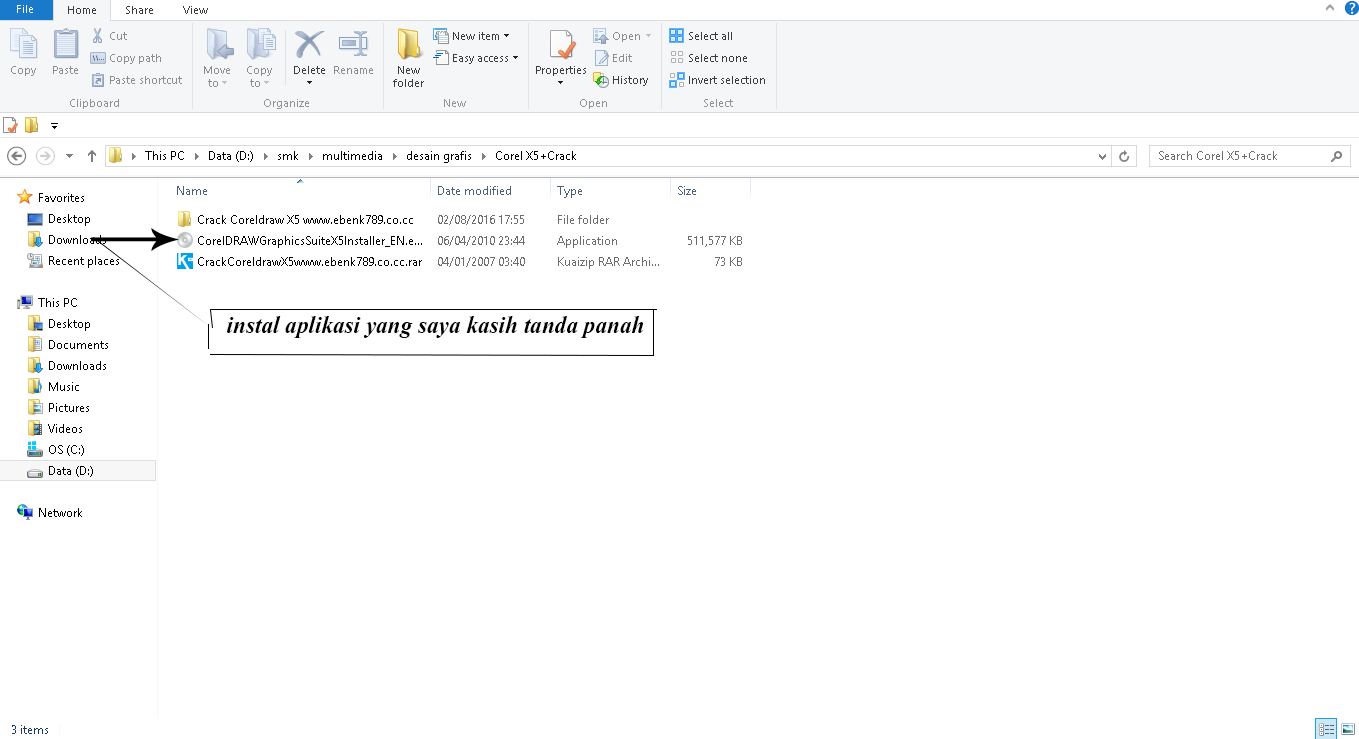
Task: Open the recent locations dropdown arrow
Action: coord(69,156)
